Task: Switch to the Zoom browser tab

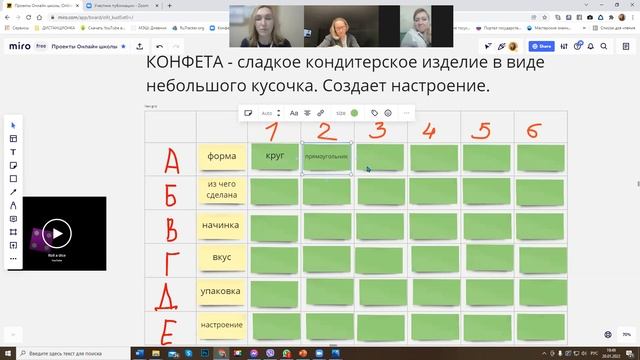Action: [122, 6]
